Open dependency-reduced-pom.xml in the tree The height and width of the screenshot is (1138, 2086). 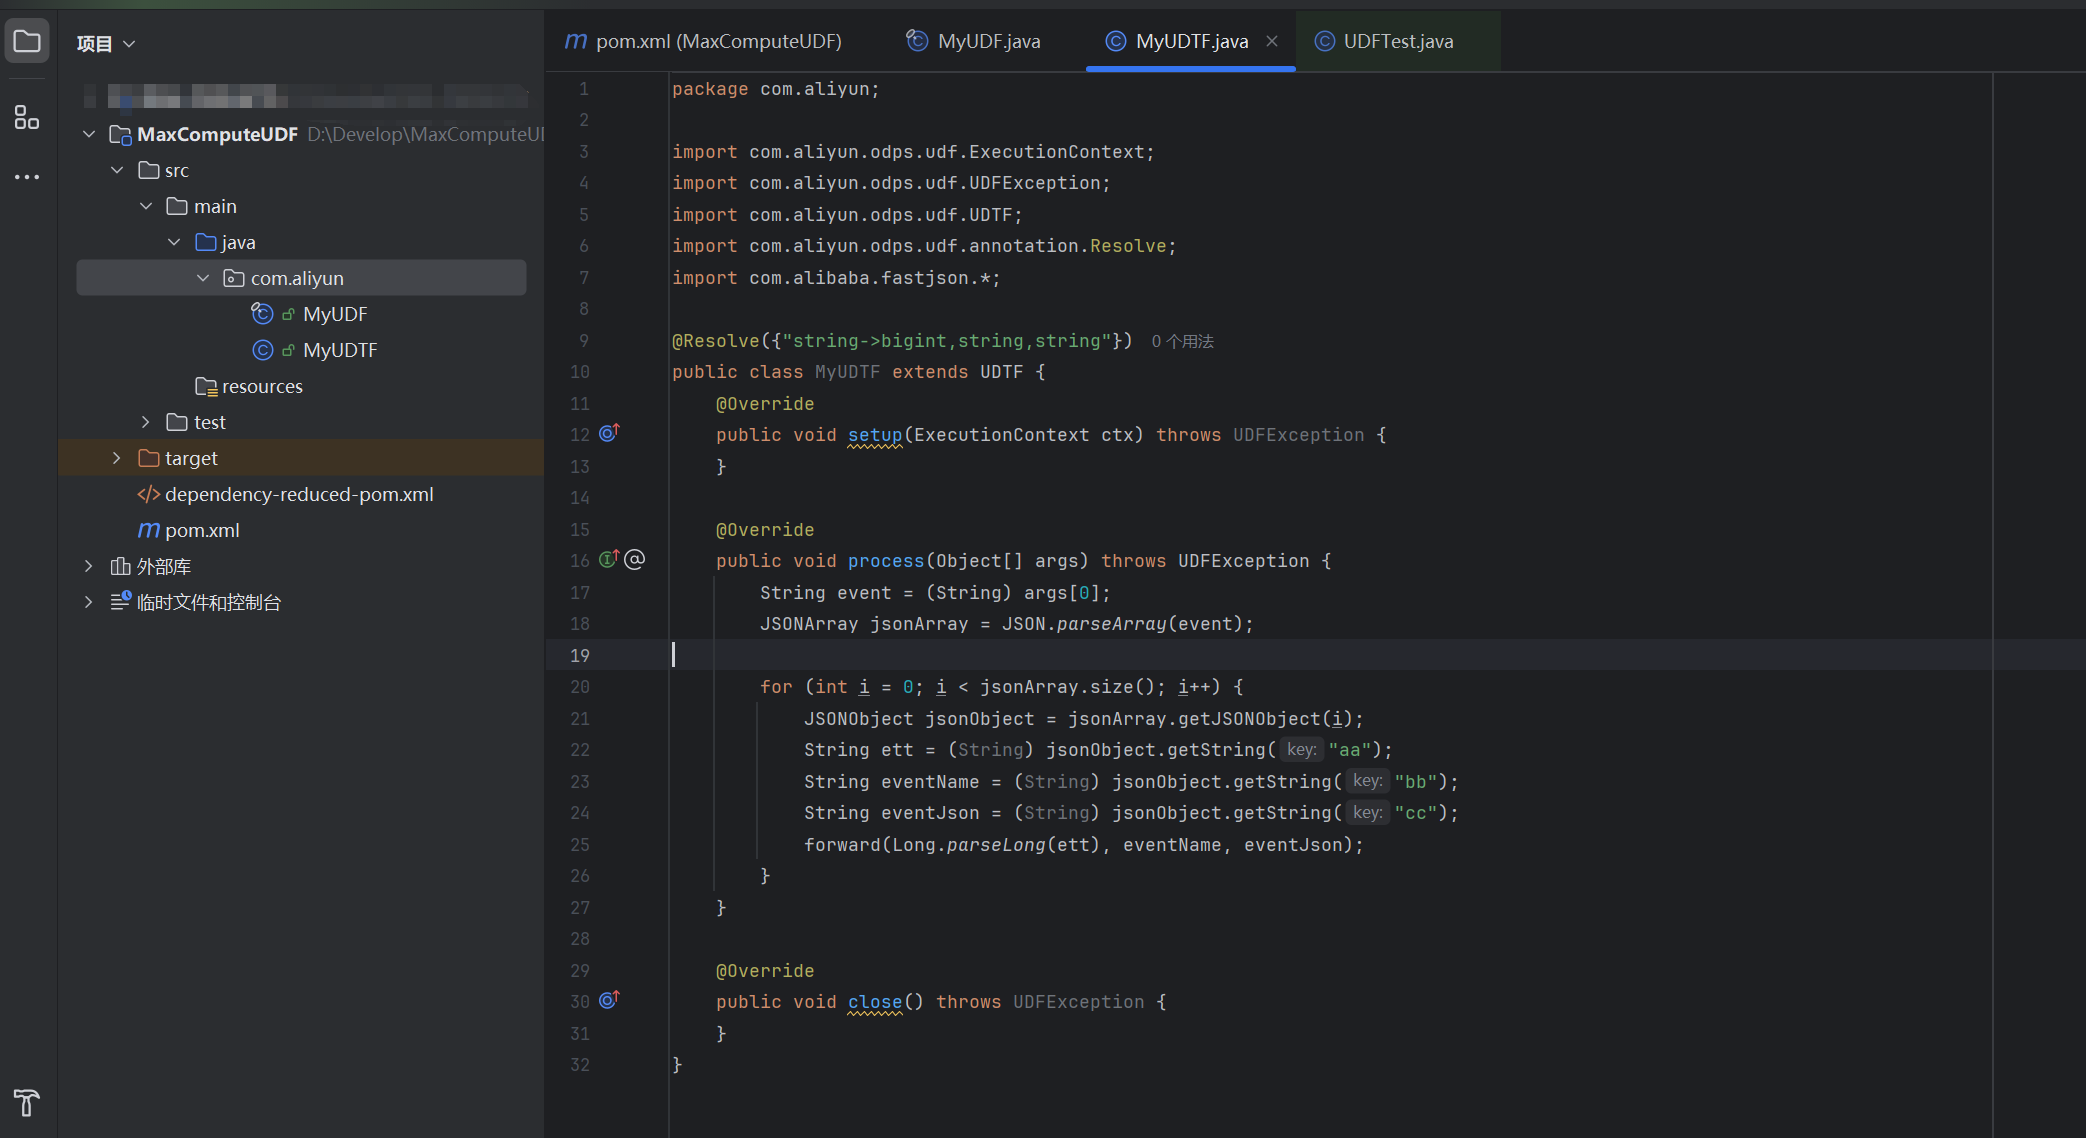pyautogui.click(x=298, y=494)
